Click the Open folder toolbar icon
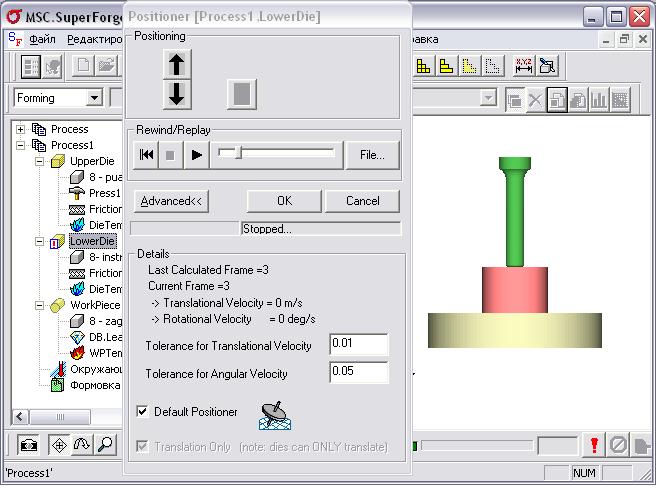 pyautogui.click(x=106, y=66)
